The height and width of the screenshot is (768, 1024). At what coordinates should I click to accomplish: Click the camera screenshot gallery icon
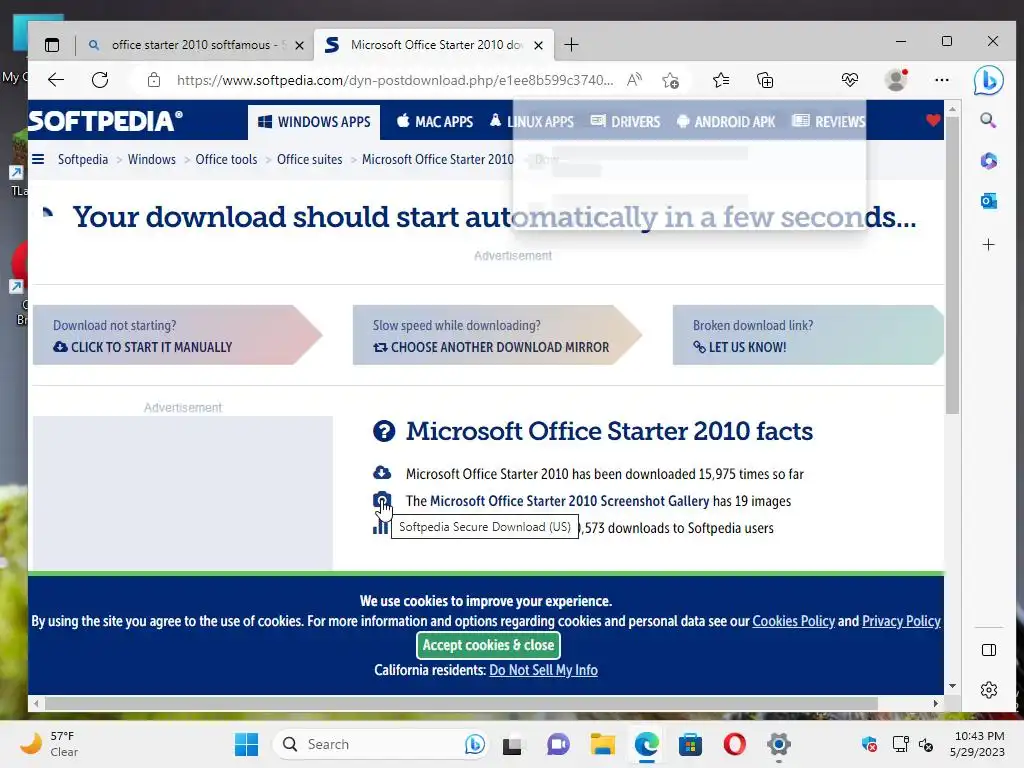pyautogui.click(x=382, y=500)
